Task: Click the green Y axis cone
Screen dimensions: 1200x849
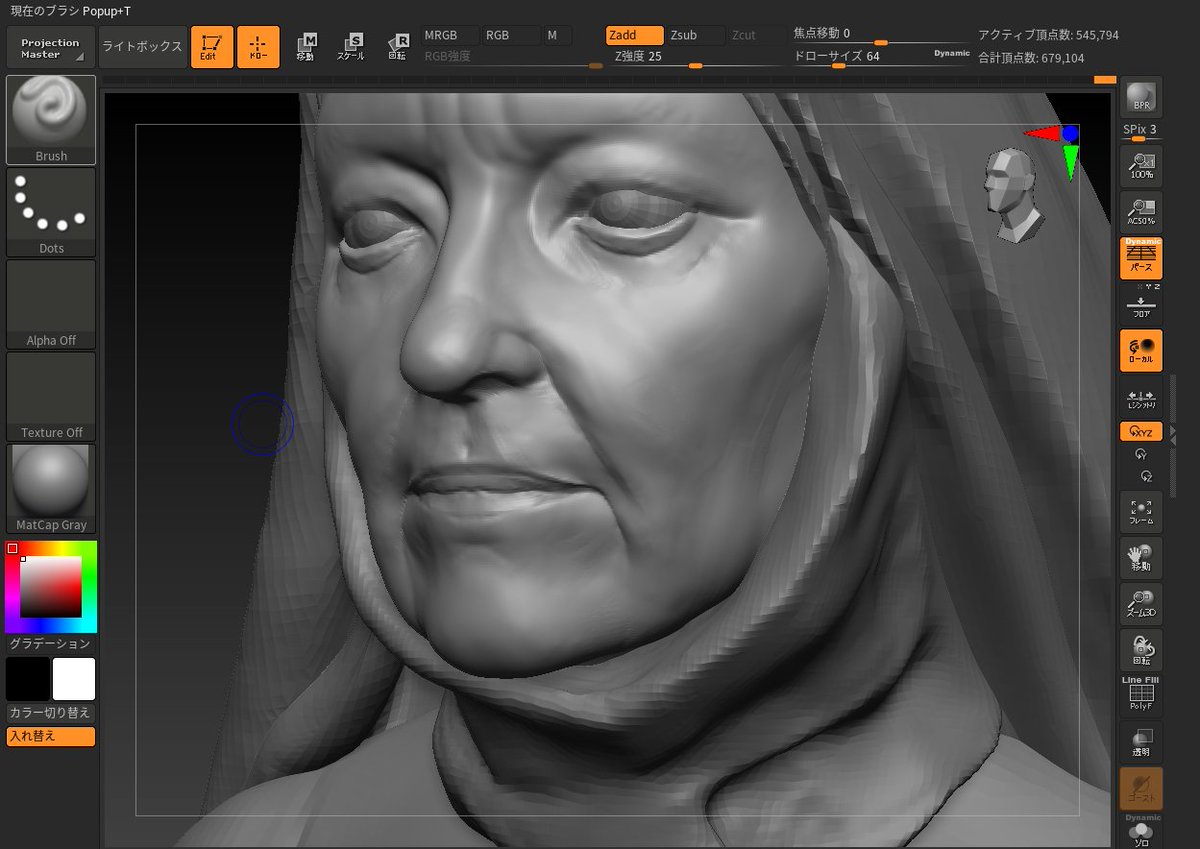Action: pyautogui.click(x=1070, y=162)
